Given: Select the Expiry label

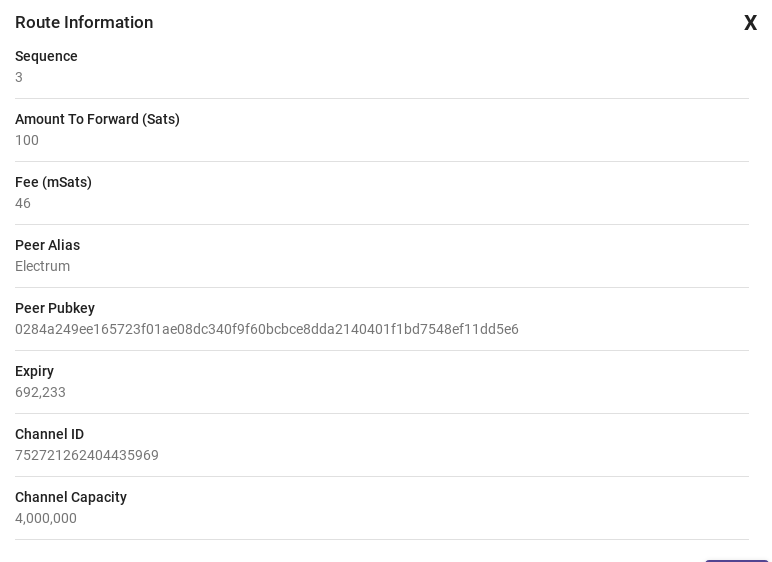Looking at the screenshot, I should (34, 371).
